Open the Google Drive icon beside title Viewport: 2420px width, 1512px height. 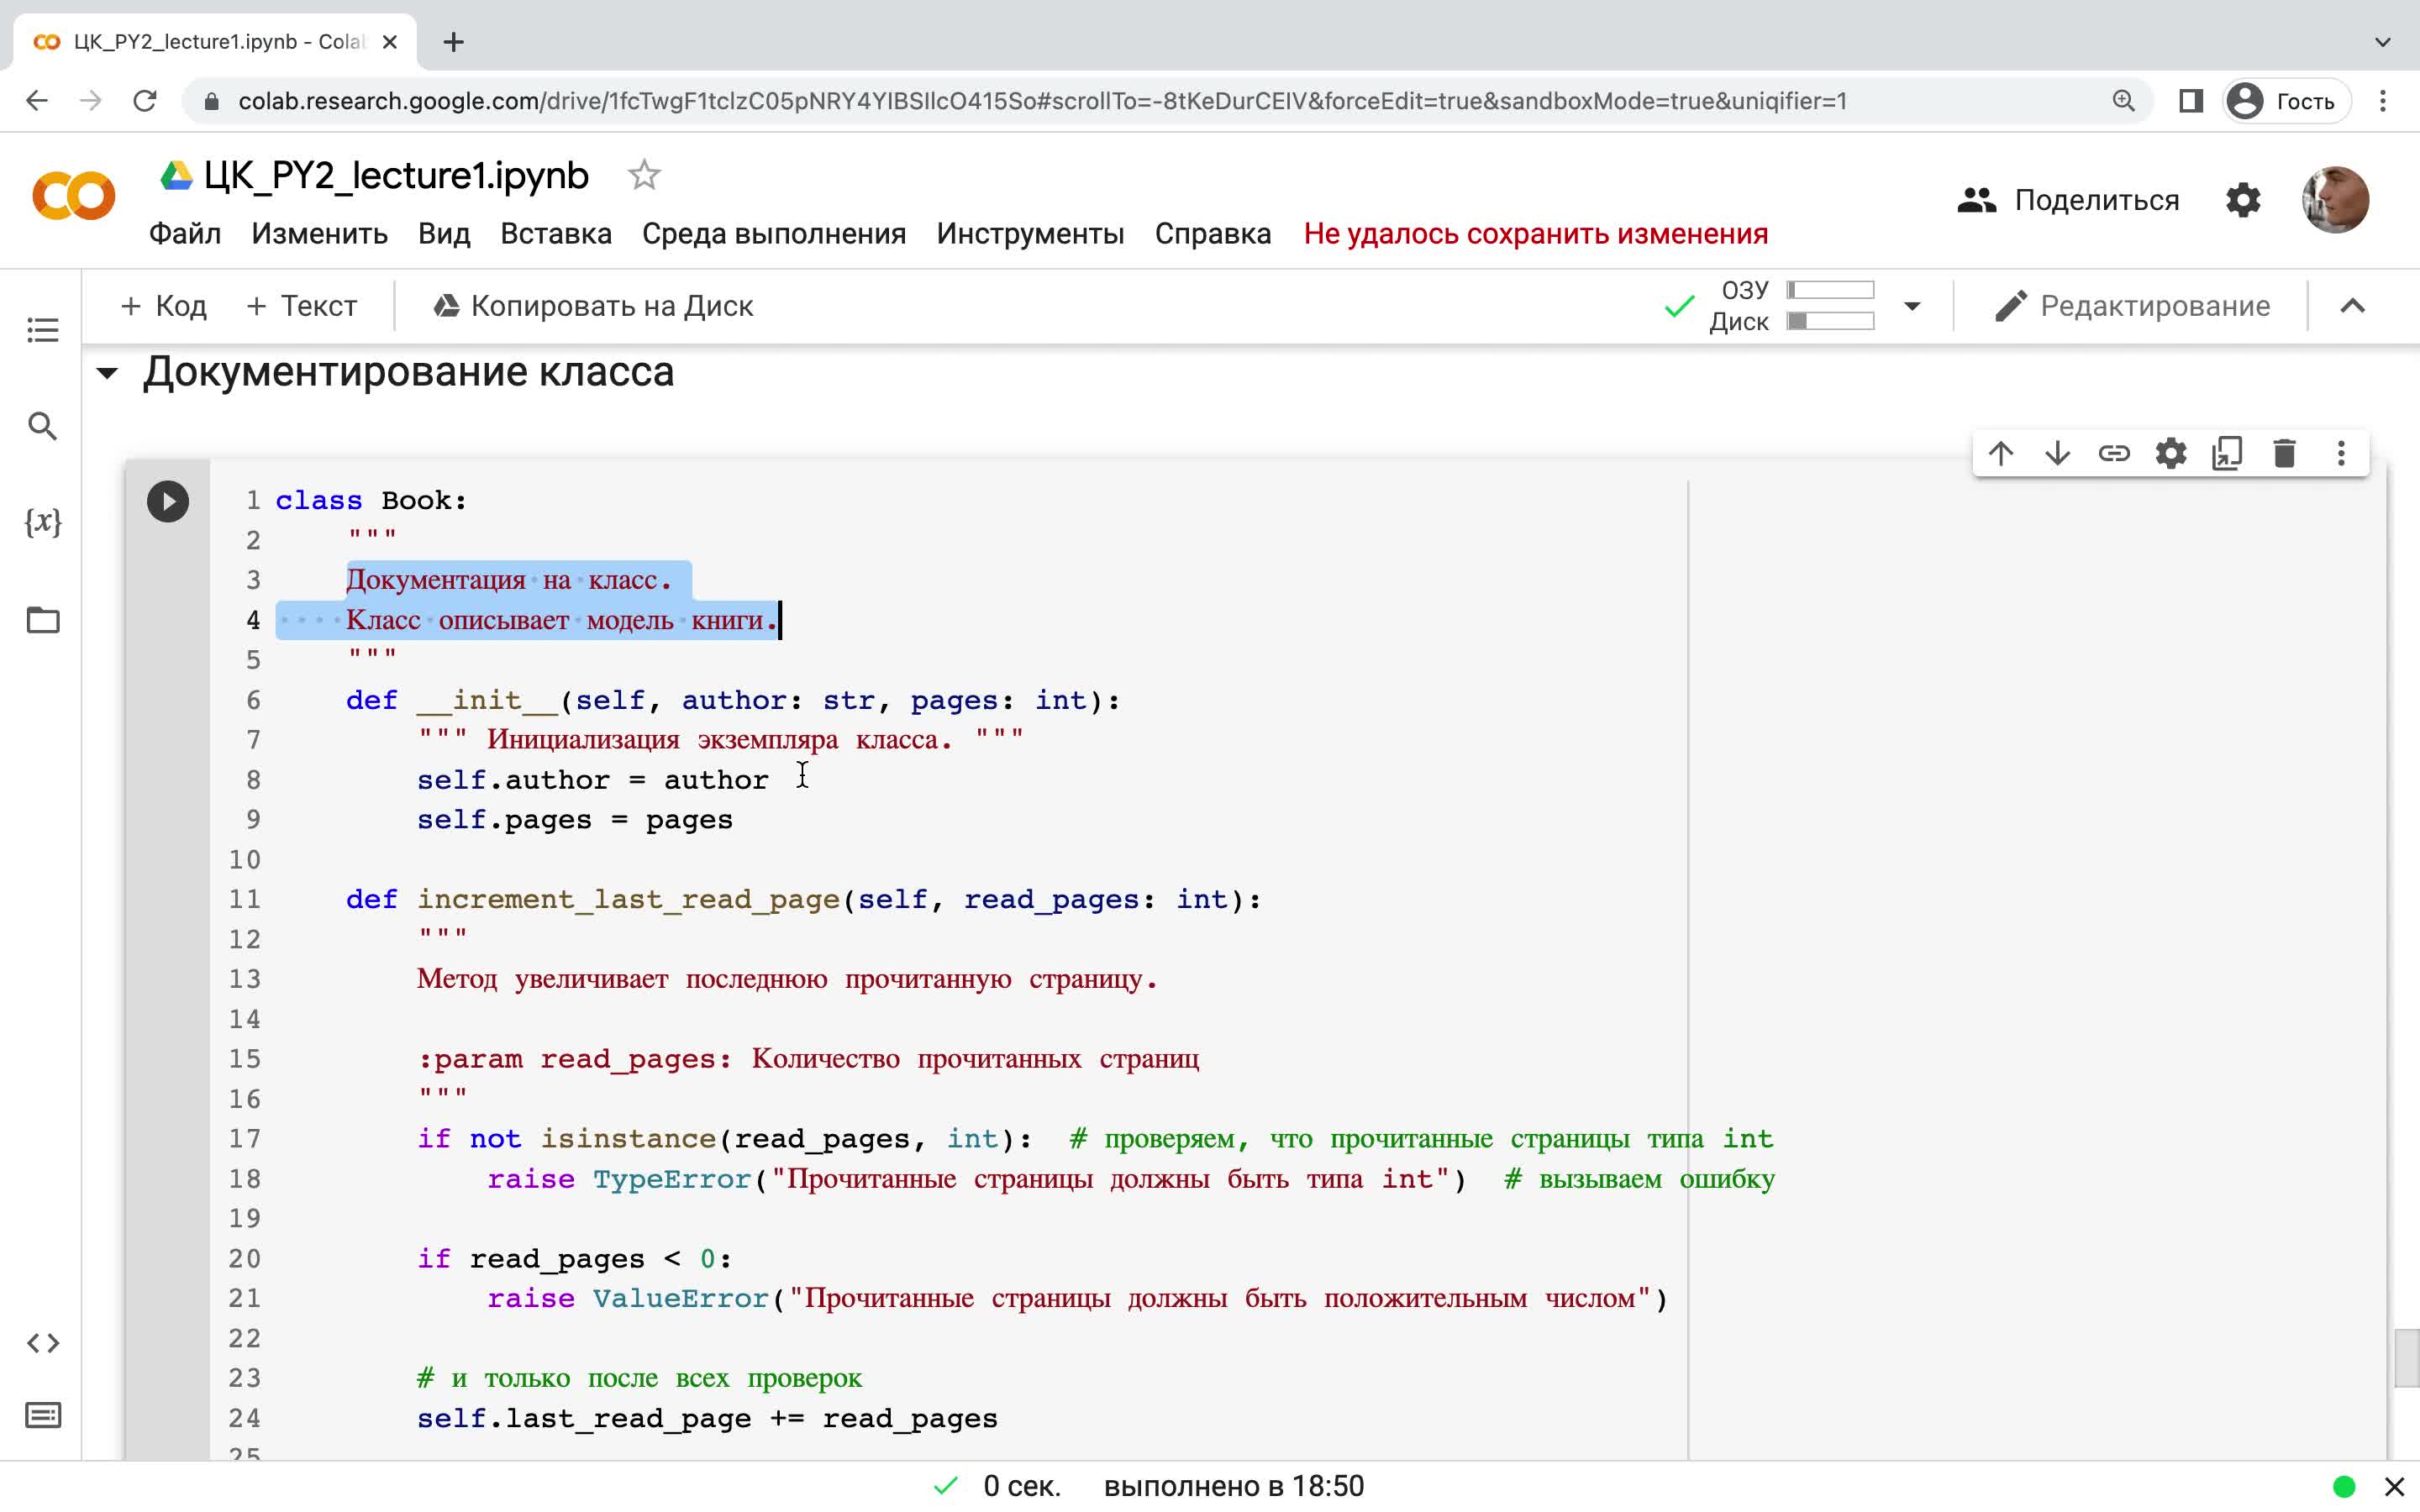click(177, 176)
